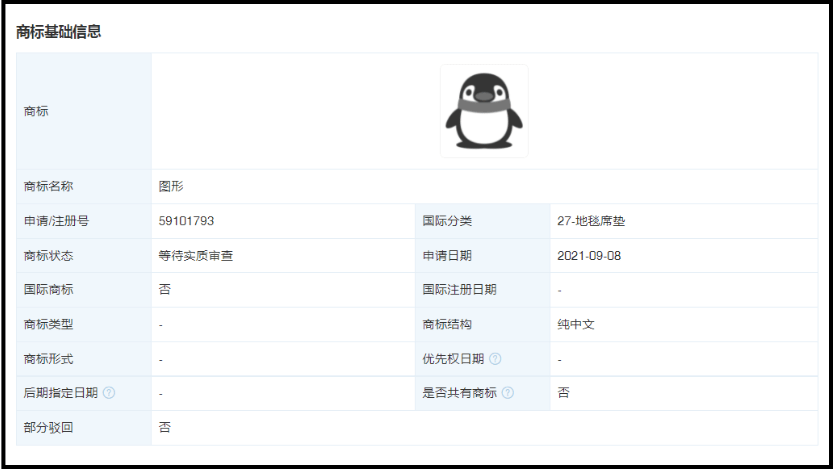Click the 部分驳回 label
Image resolution: width=833 pixels, height=470 pixels.
(49, 427)
